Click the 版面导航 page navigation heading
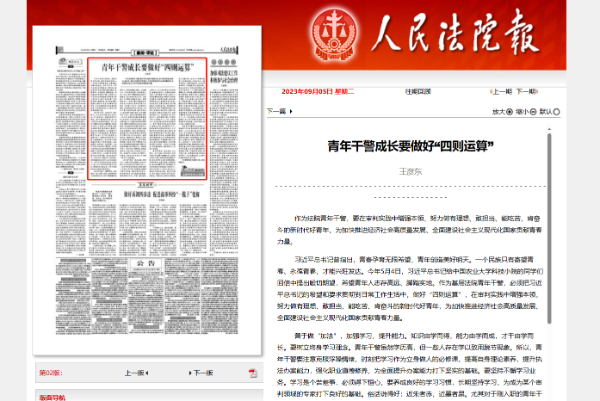600x401 pixels. tap(27, 395)
